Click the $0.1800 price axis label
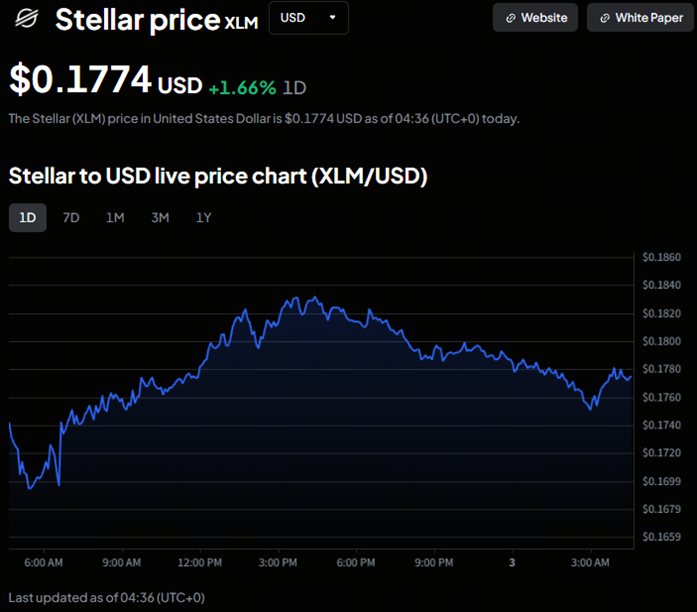697x612 pixels. pyautogui.click(x=661, y=341)
